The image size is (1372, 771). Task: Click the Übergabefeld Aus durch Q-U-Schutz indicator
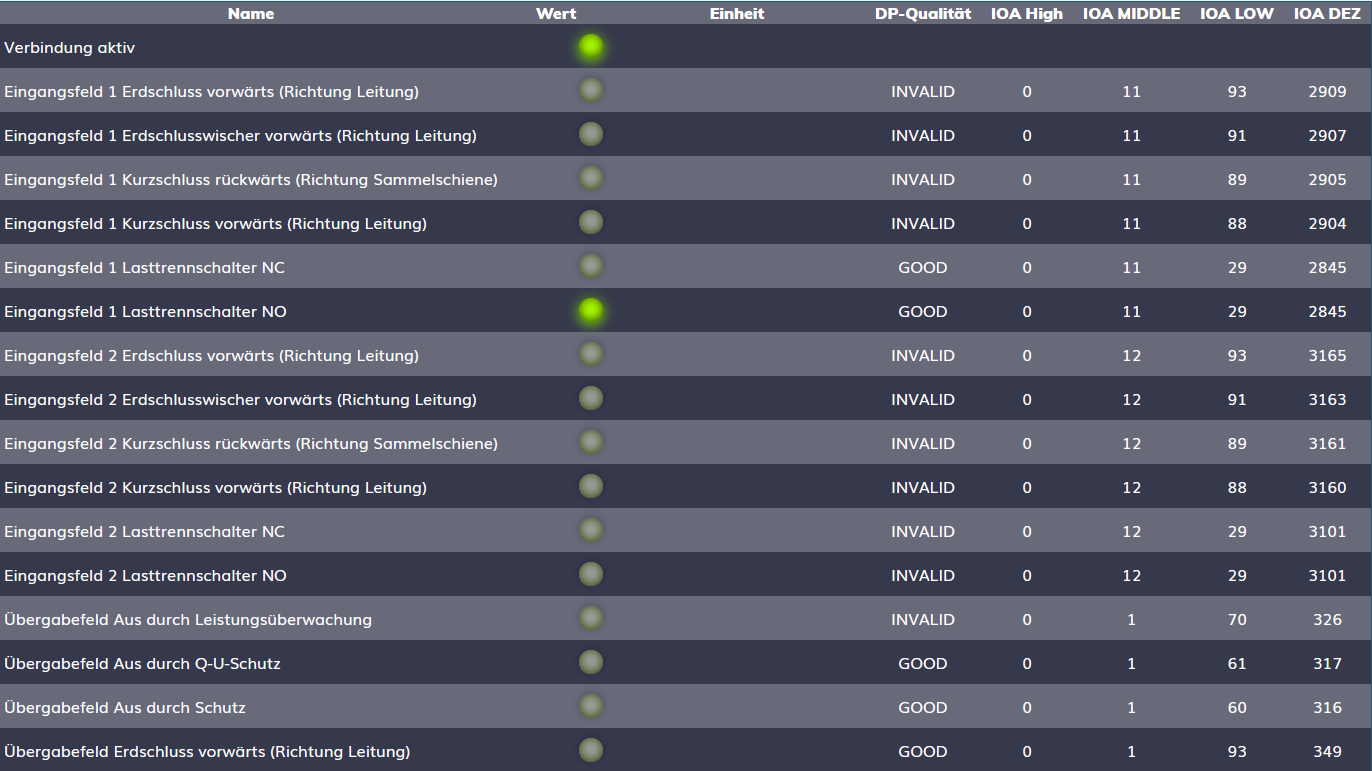pos(591,663)
